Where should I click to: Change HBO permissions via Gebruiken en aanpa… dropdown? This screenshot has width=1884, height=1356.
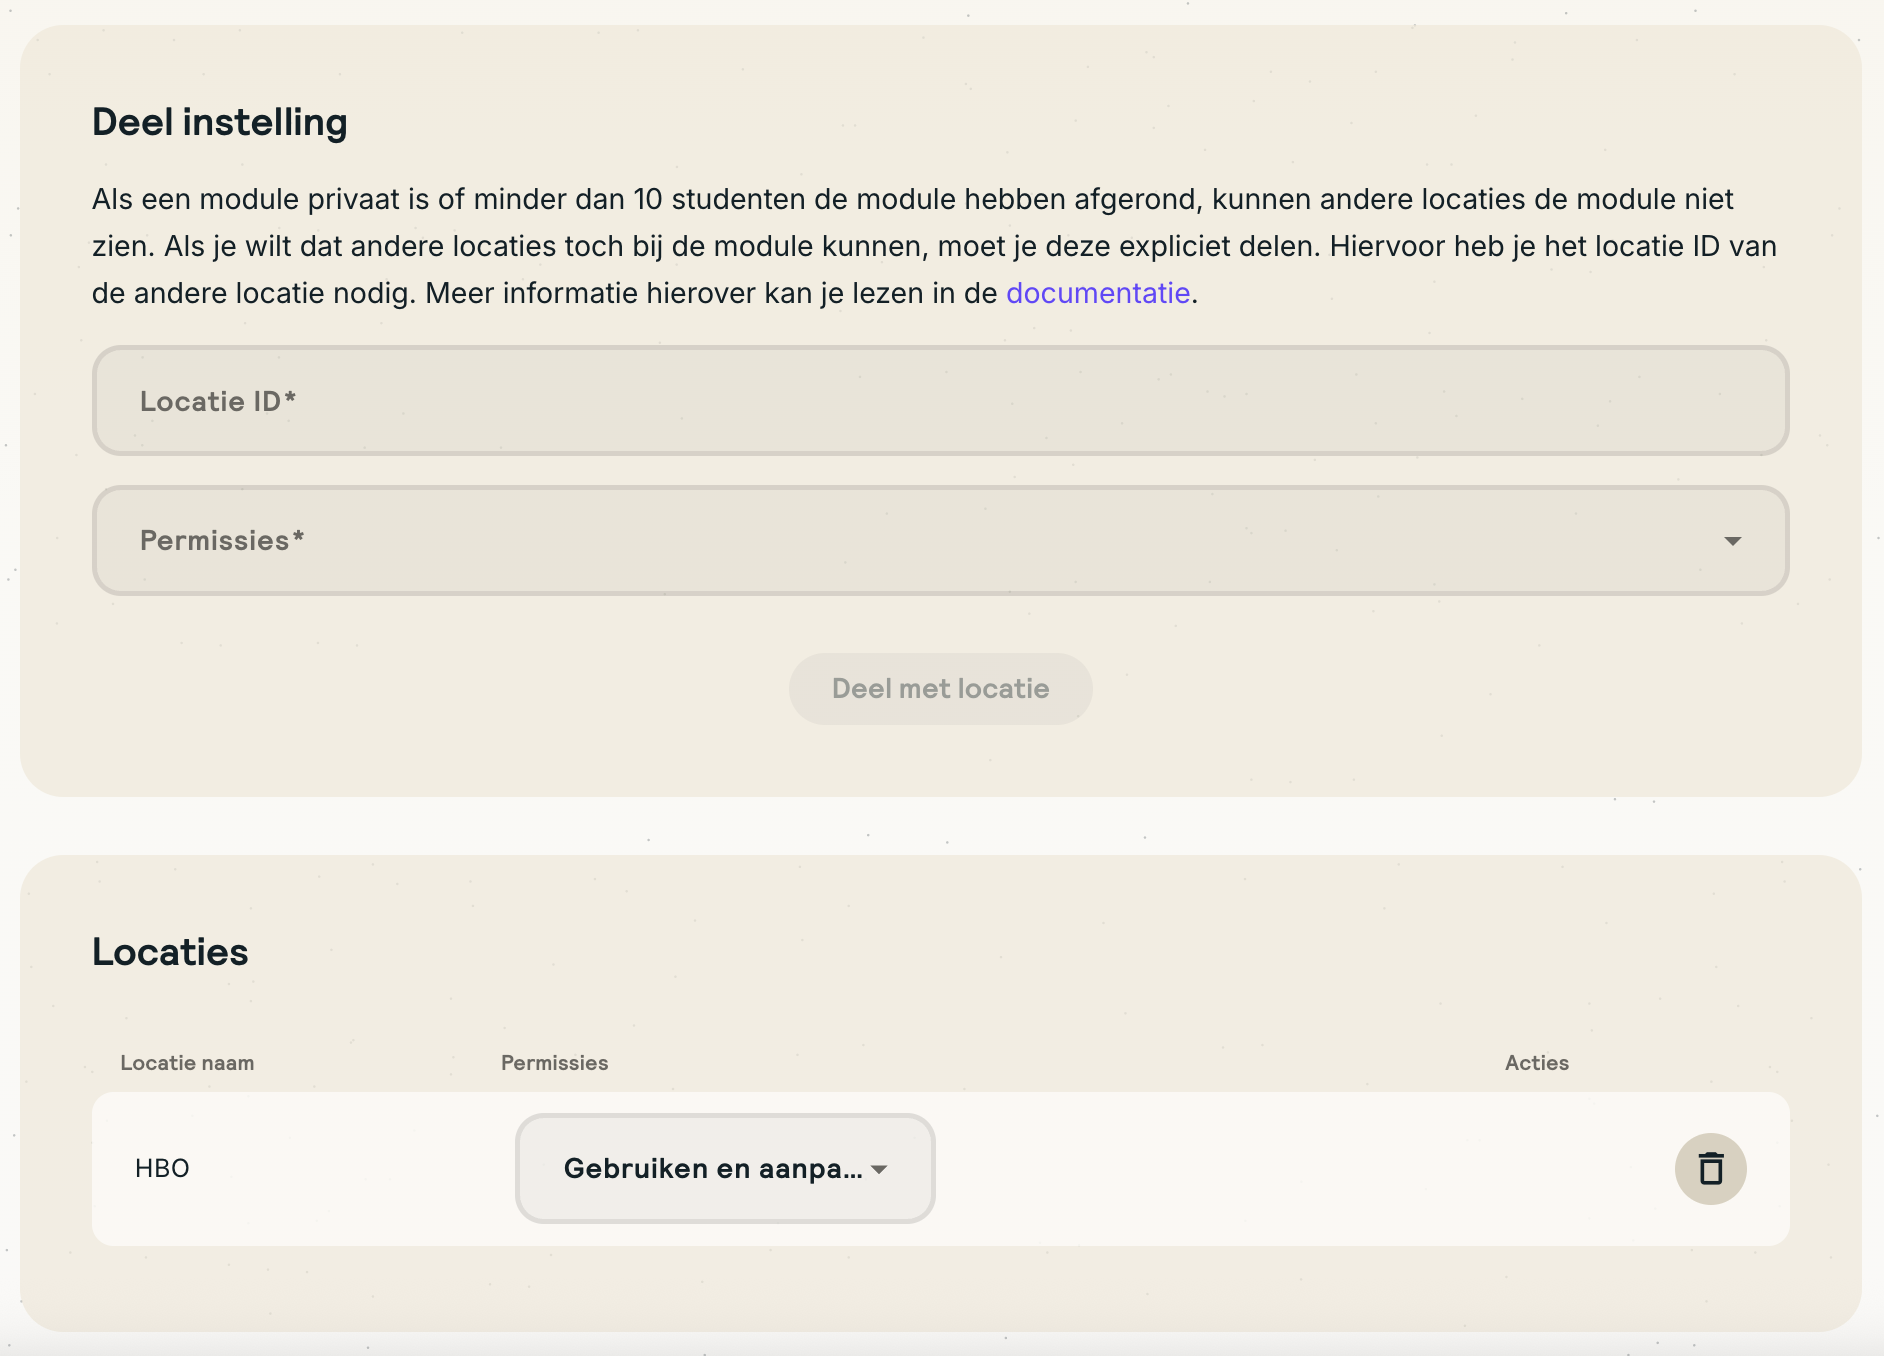point(712,1168)
